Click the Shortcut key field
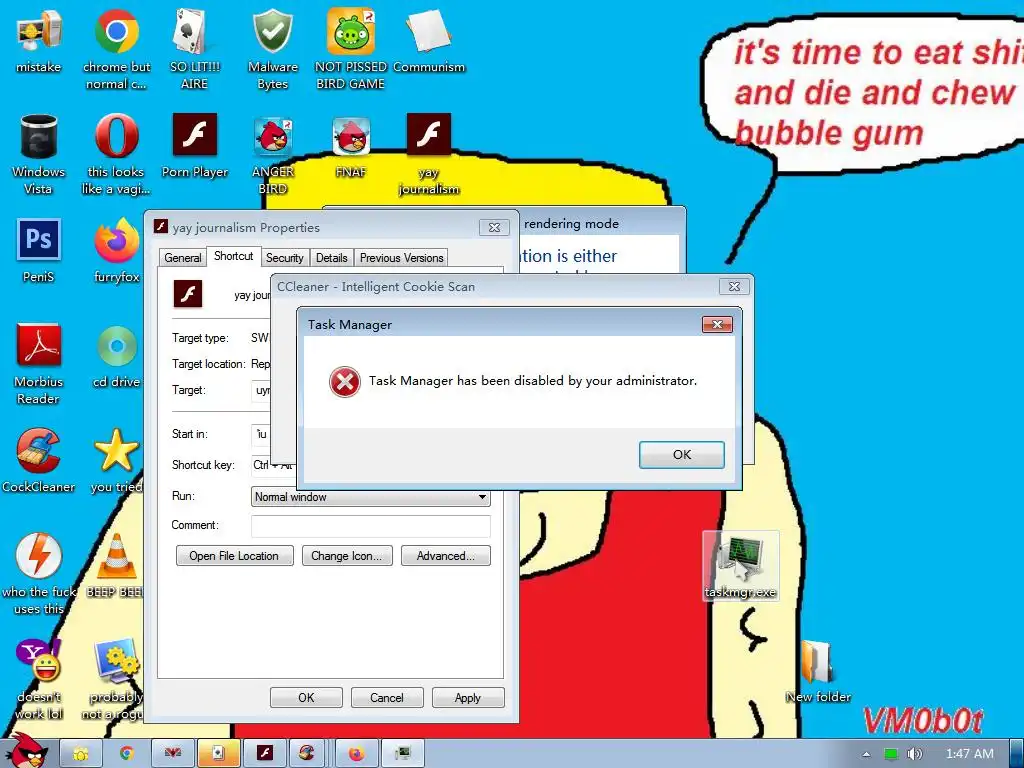1024x768 pixels. tap(273, 465)
